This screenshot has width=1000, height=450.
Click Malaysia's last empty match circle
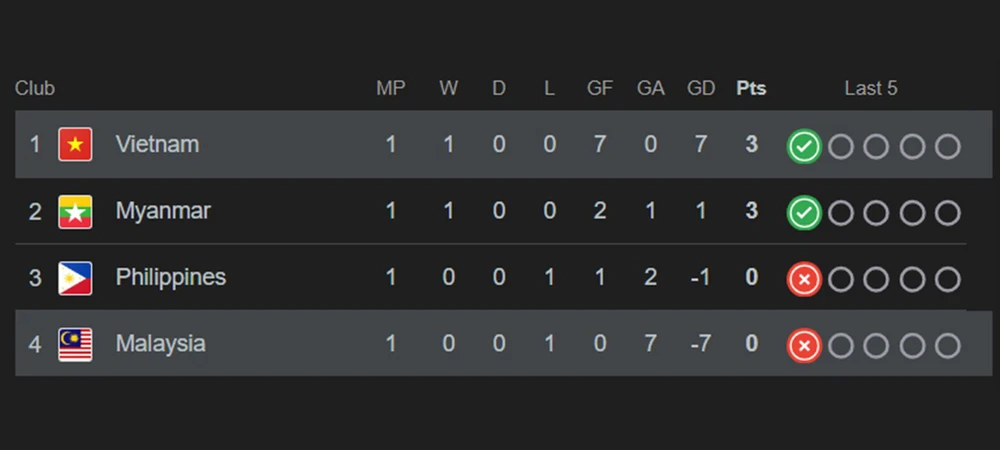coord(947,346)
